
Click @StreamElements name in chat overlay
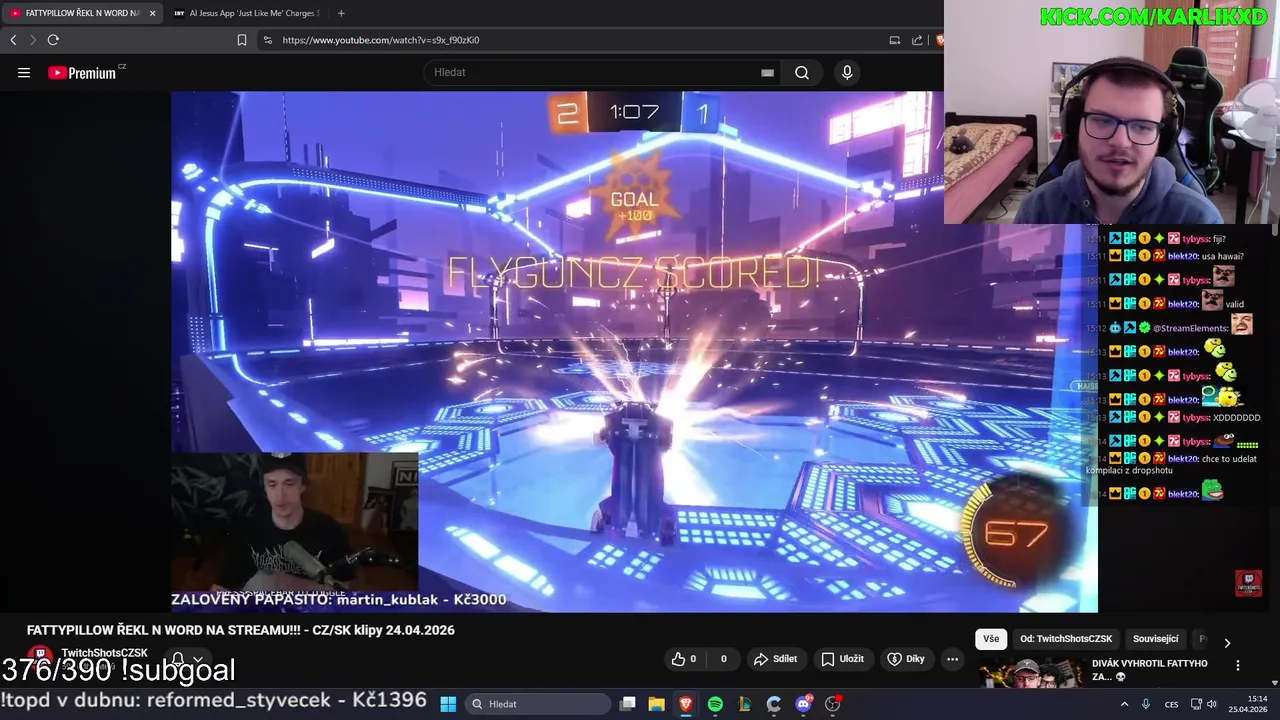click(1190, 328)
